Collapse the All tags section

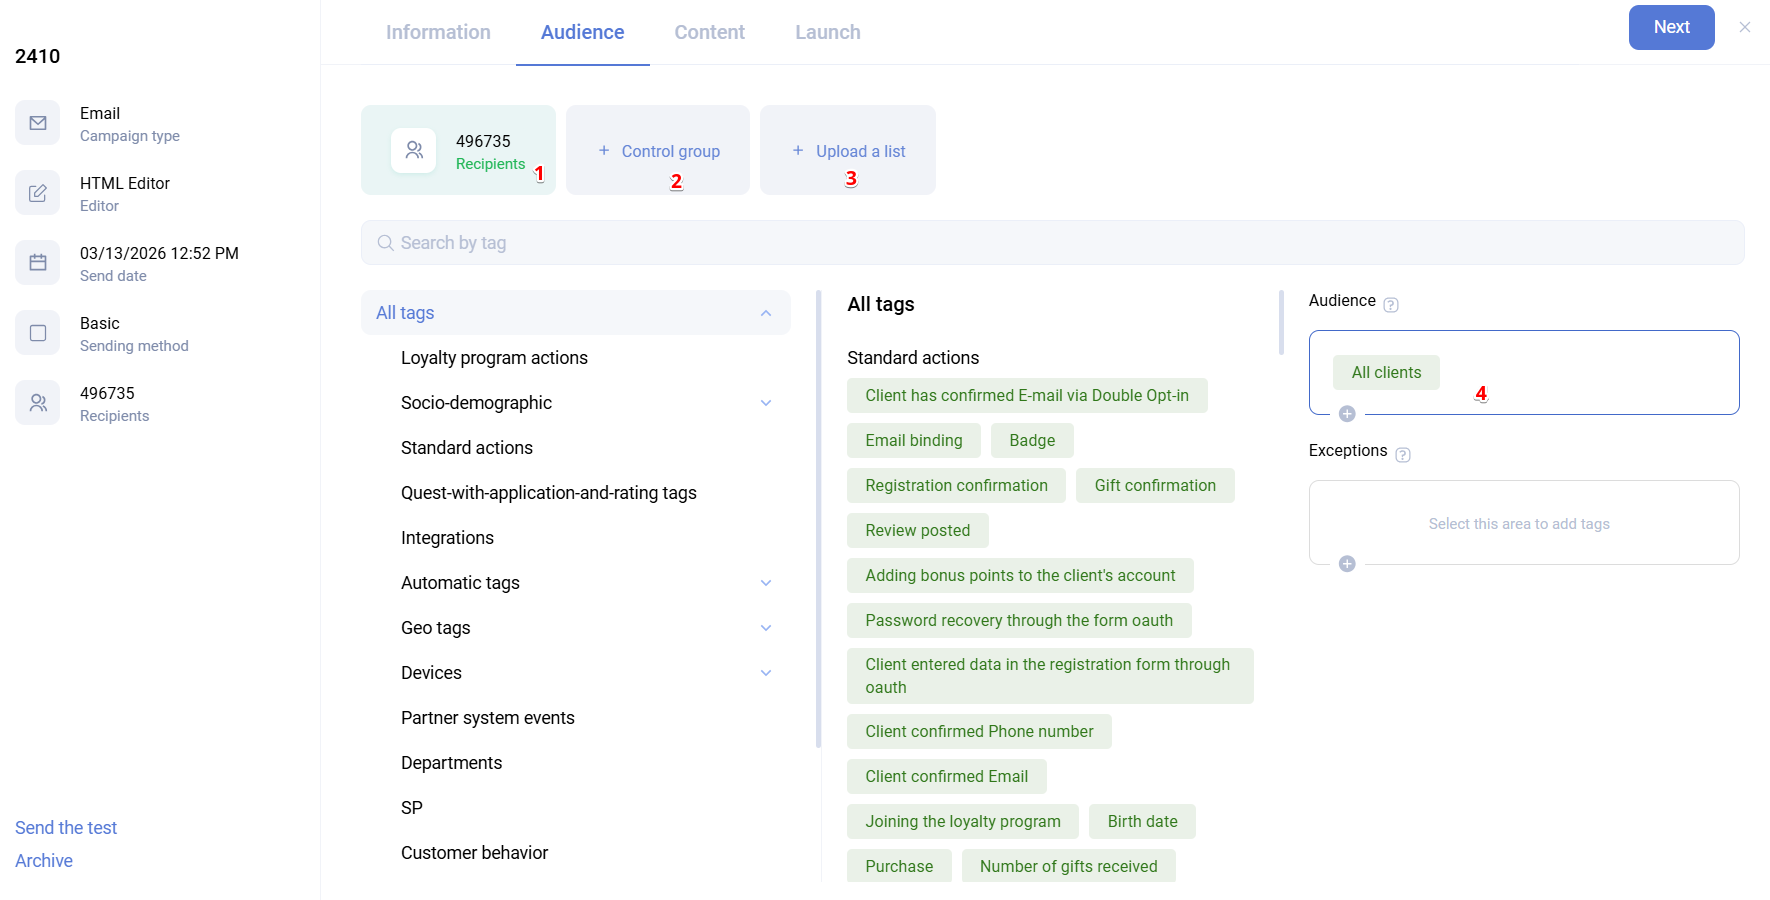pyautogui.click(x=766, y=313)
